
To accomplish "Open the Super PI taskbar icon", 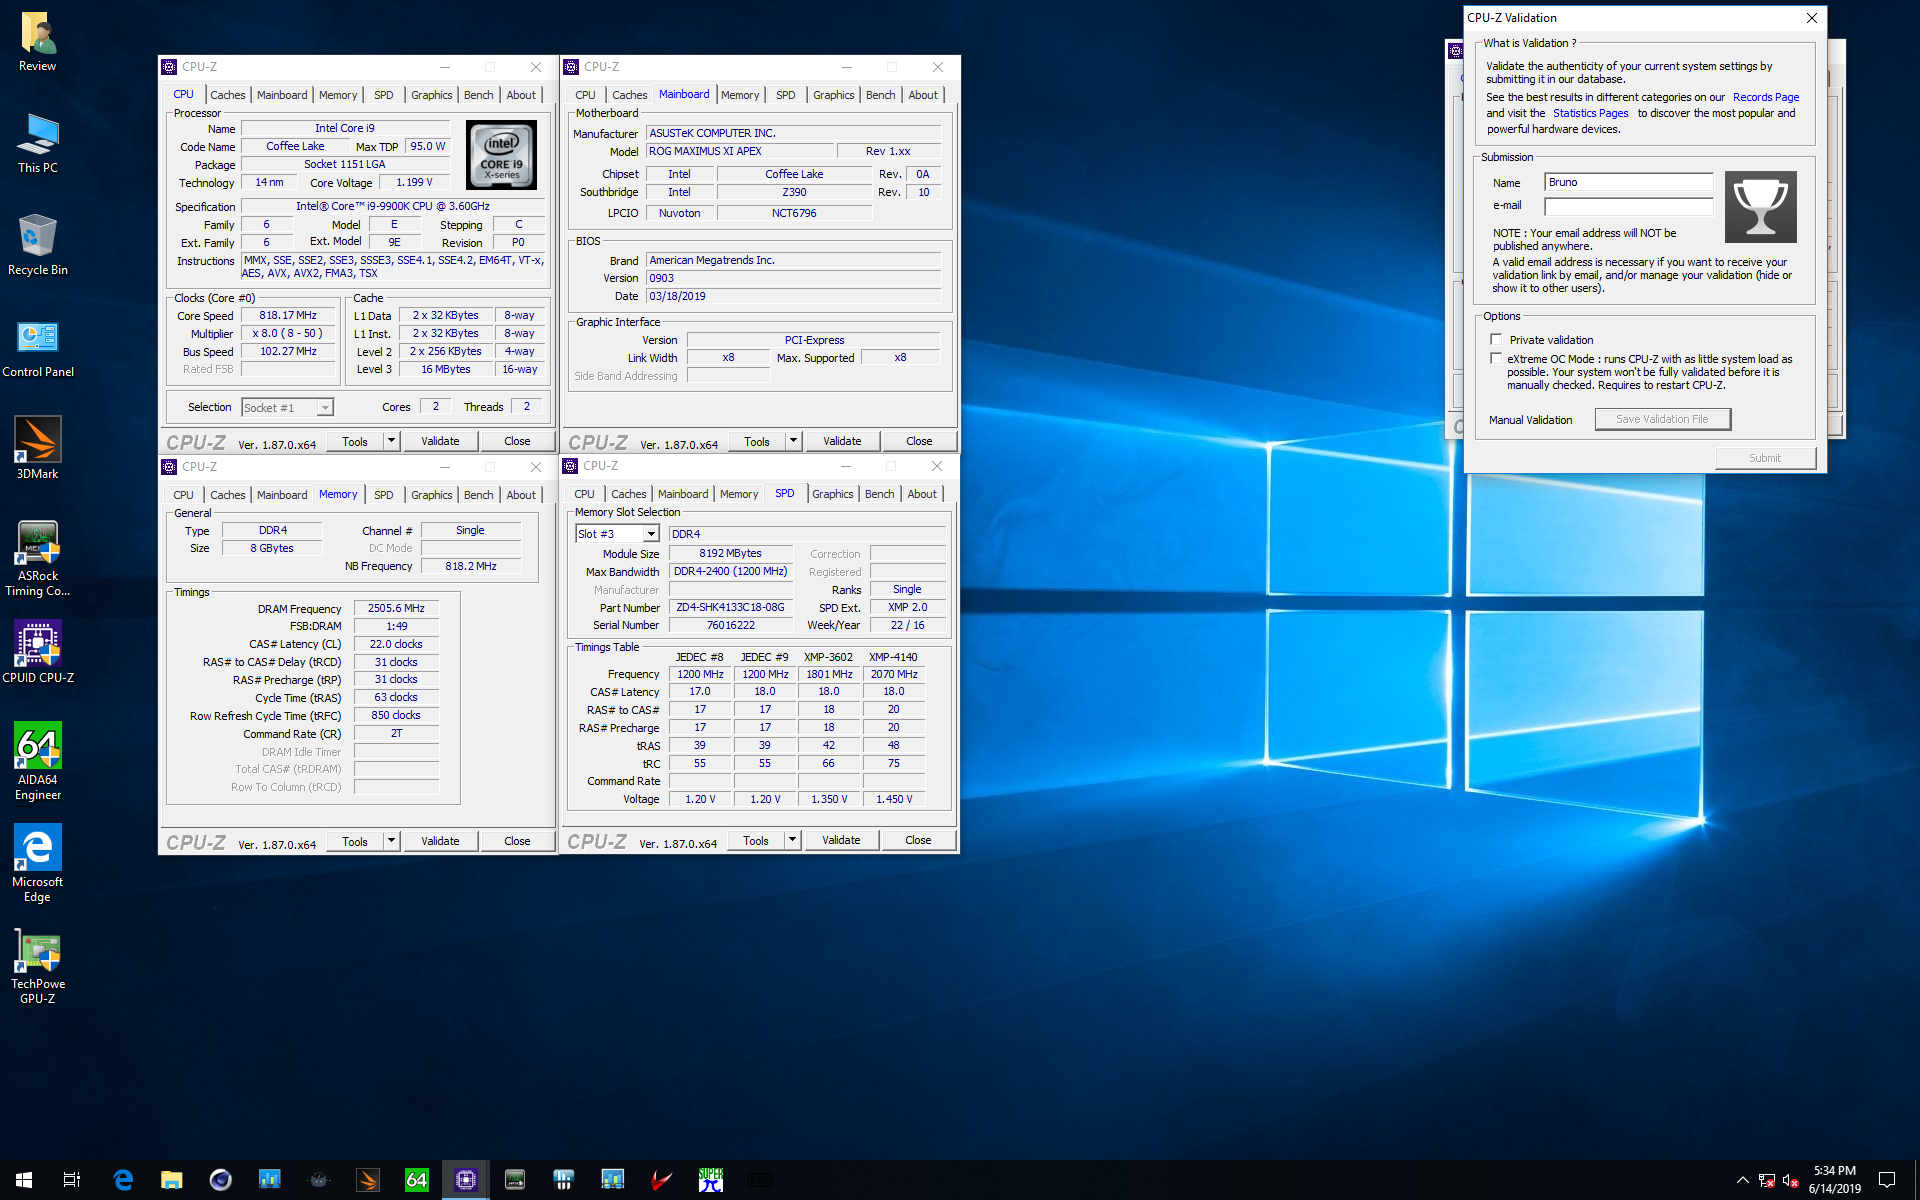I will 711,1180.
